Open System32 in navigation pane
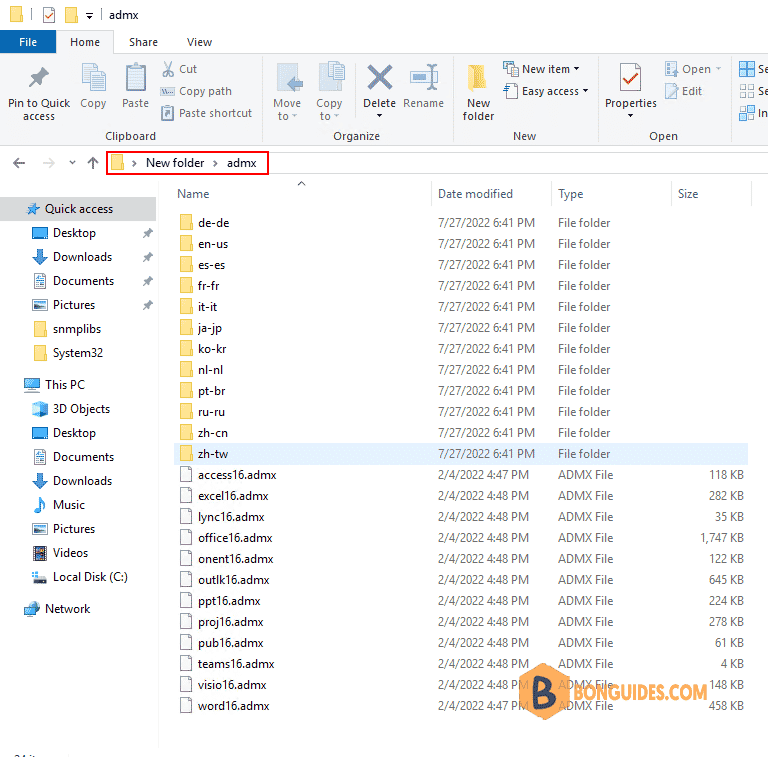 [x=78, y=353]
